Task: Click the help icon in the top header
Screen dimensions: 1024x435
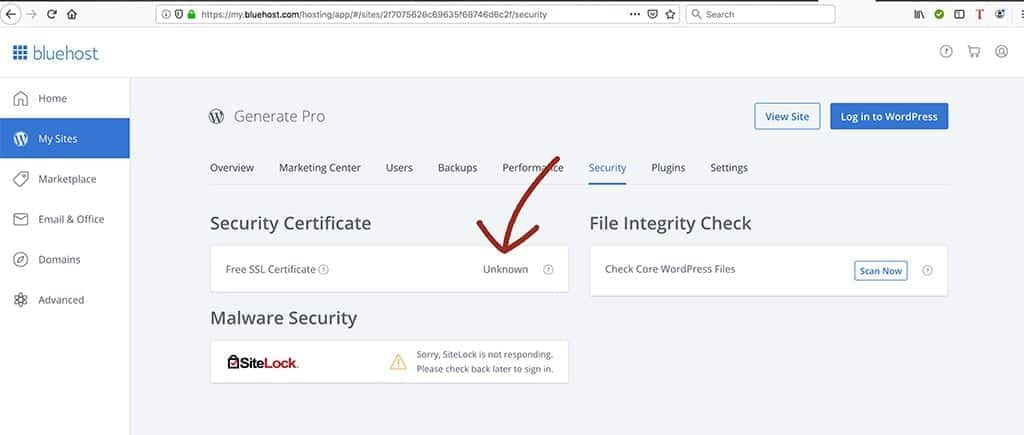Action: pos(946,52)
